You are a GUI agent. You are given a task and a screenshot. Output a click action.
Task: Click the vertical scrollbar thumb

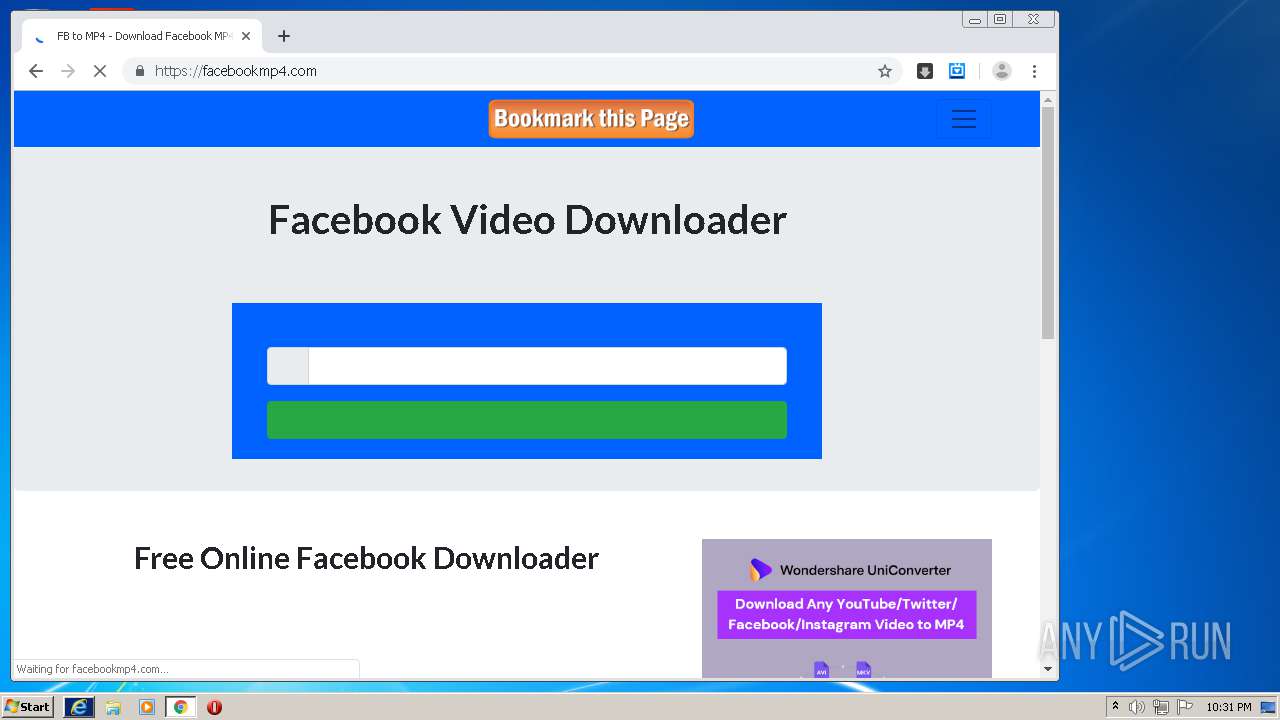pos(1048,223)
